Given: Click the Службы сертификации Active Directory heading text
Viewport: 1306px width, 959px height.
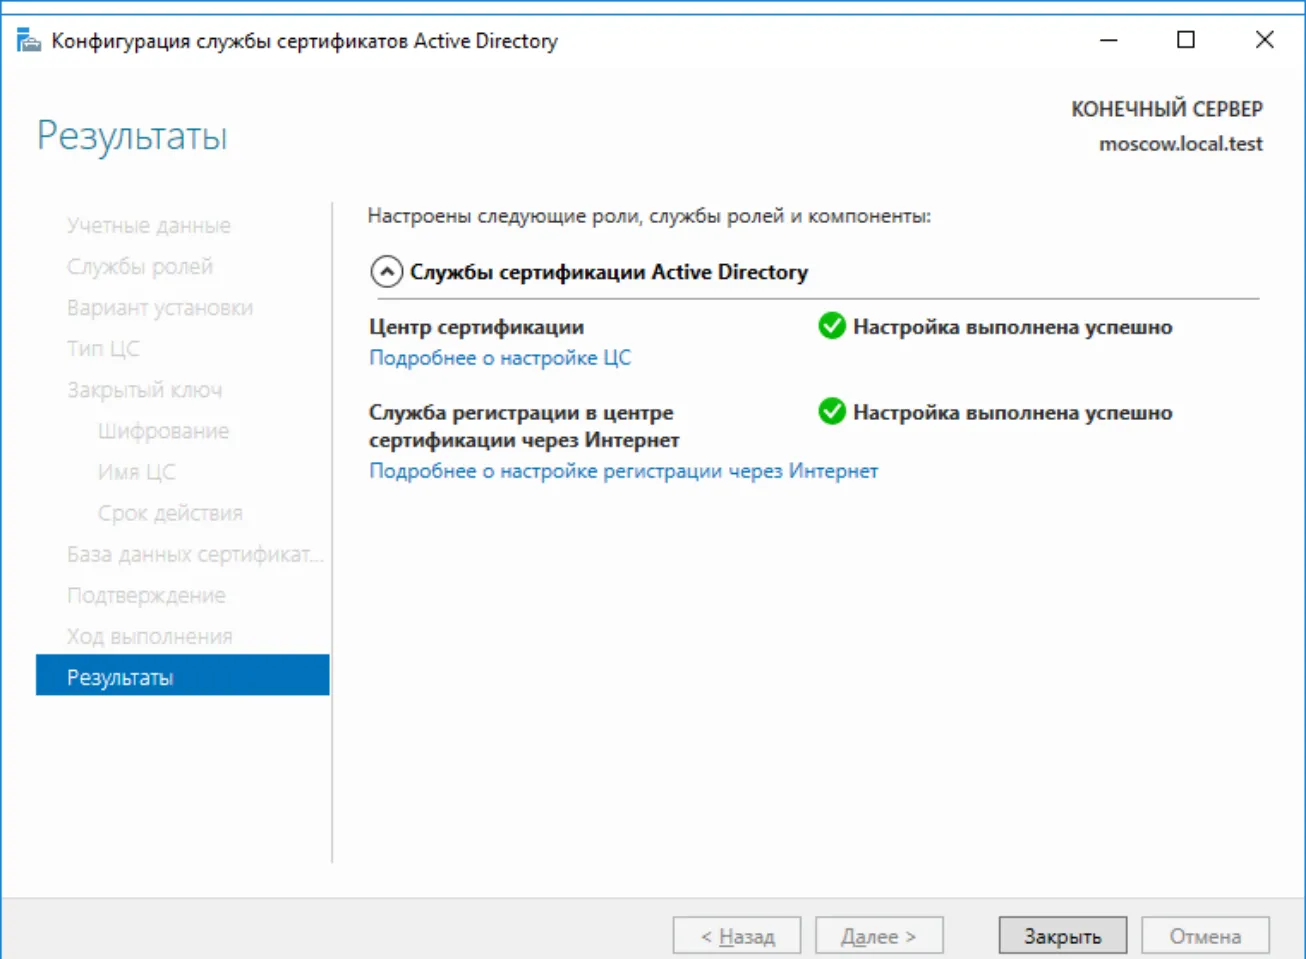Looking at the screenshot, I should pyautogui.click(x=609, y=272).
